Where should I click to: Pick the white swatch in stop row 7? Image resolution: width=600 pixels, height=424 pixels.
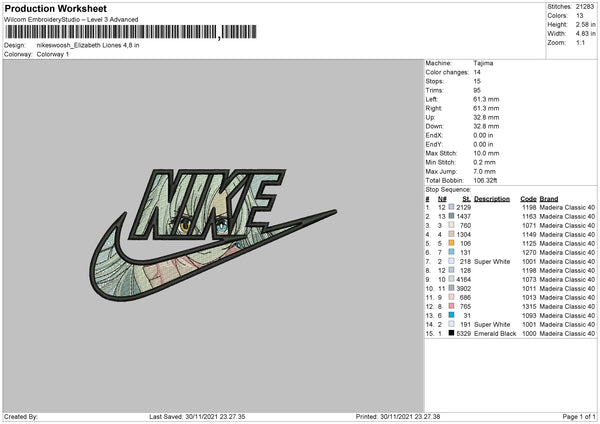coord(452,261)
